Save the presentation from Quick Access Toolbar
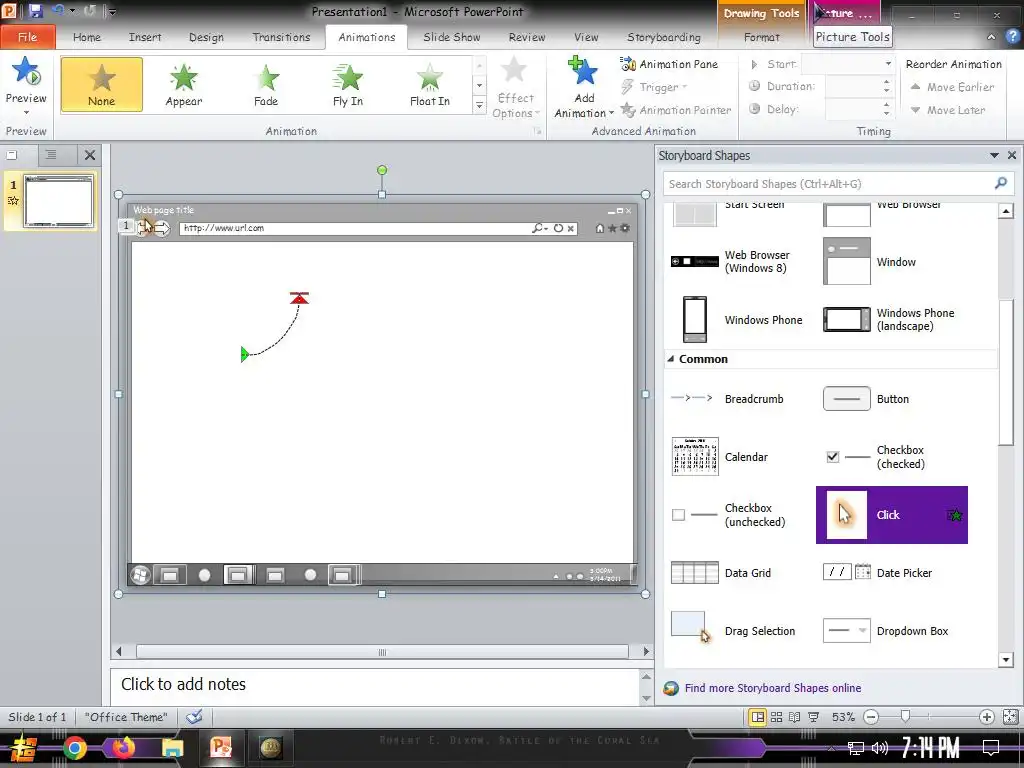The height and width of the screenshot is (768, 1024). [x=35, y=11]
